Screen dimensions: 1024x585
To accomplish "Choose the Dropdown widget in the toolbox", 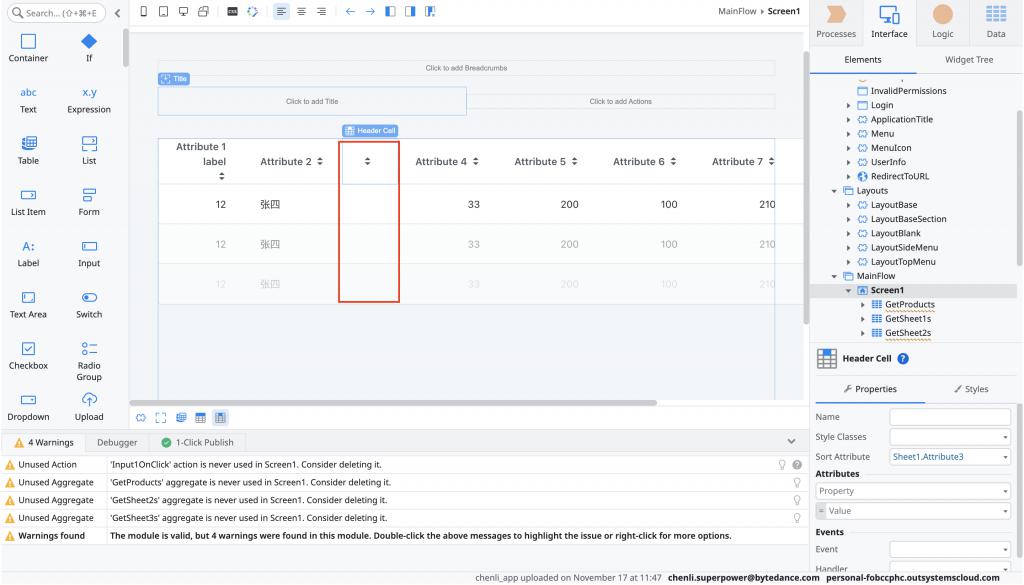I will [28, 407].
